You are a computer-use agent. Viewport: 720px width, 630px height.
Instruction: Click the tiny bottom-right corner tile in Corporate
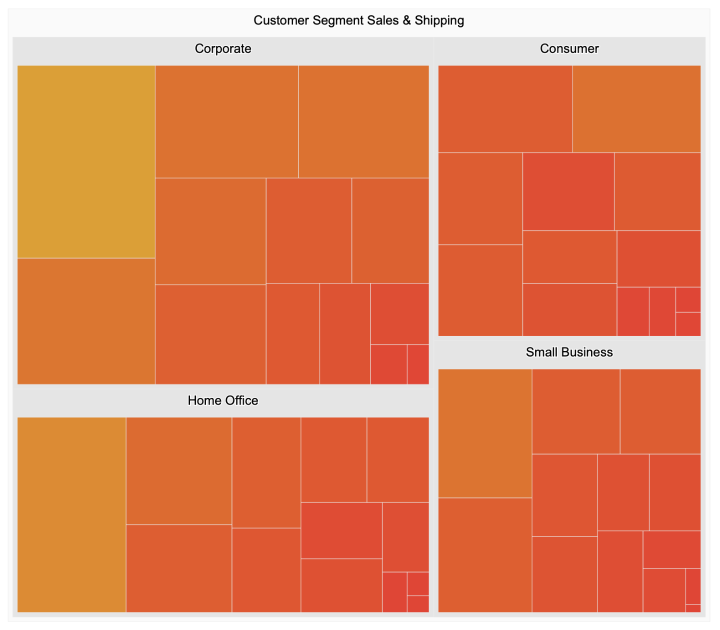click(x=418, y=364)
